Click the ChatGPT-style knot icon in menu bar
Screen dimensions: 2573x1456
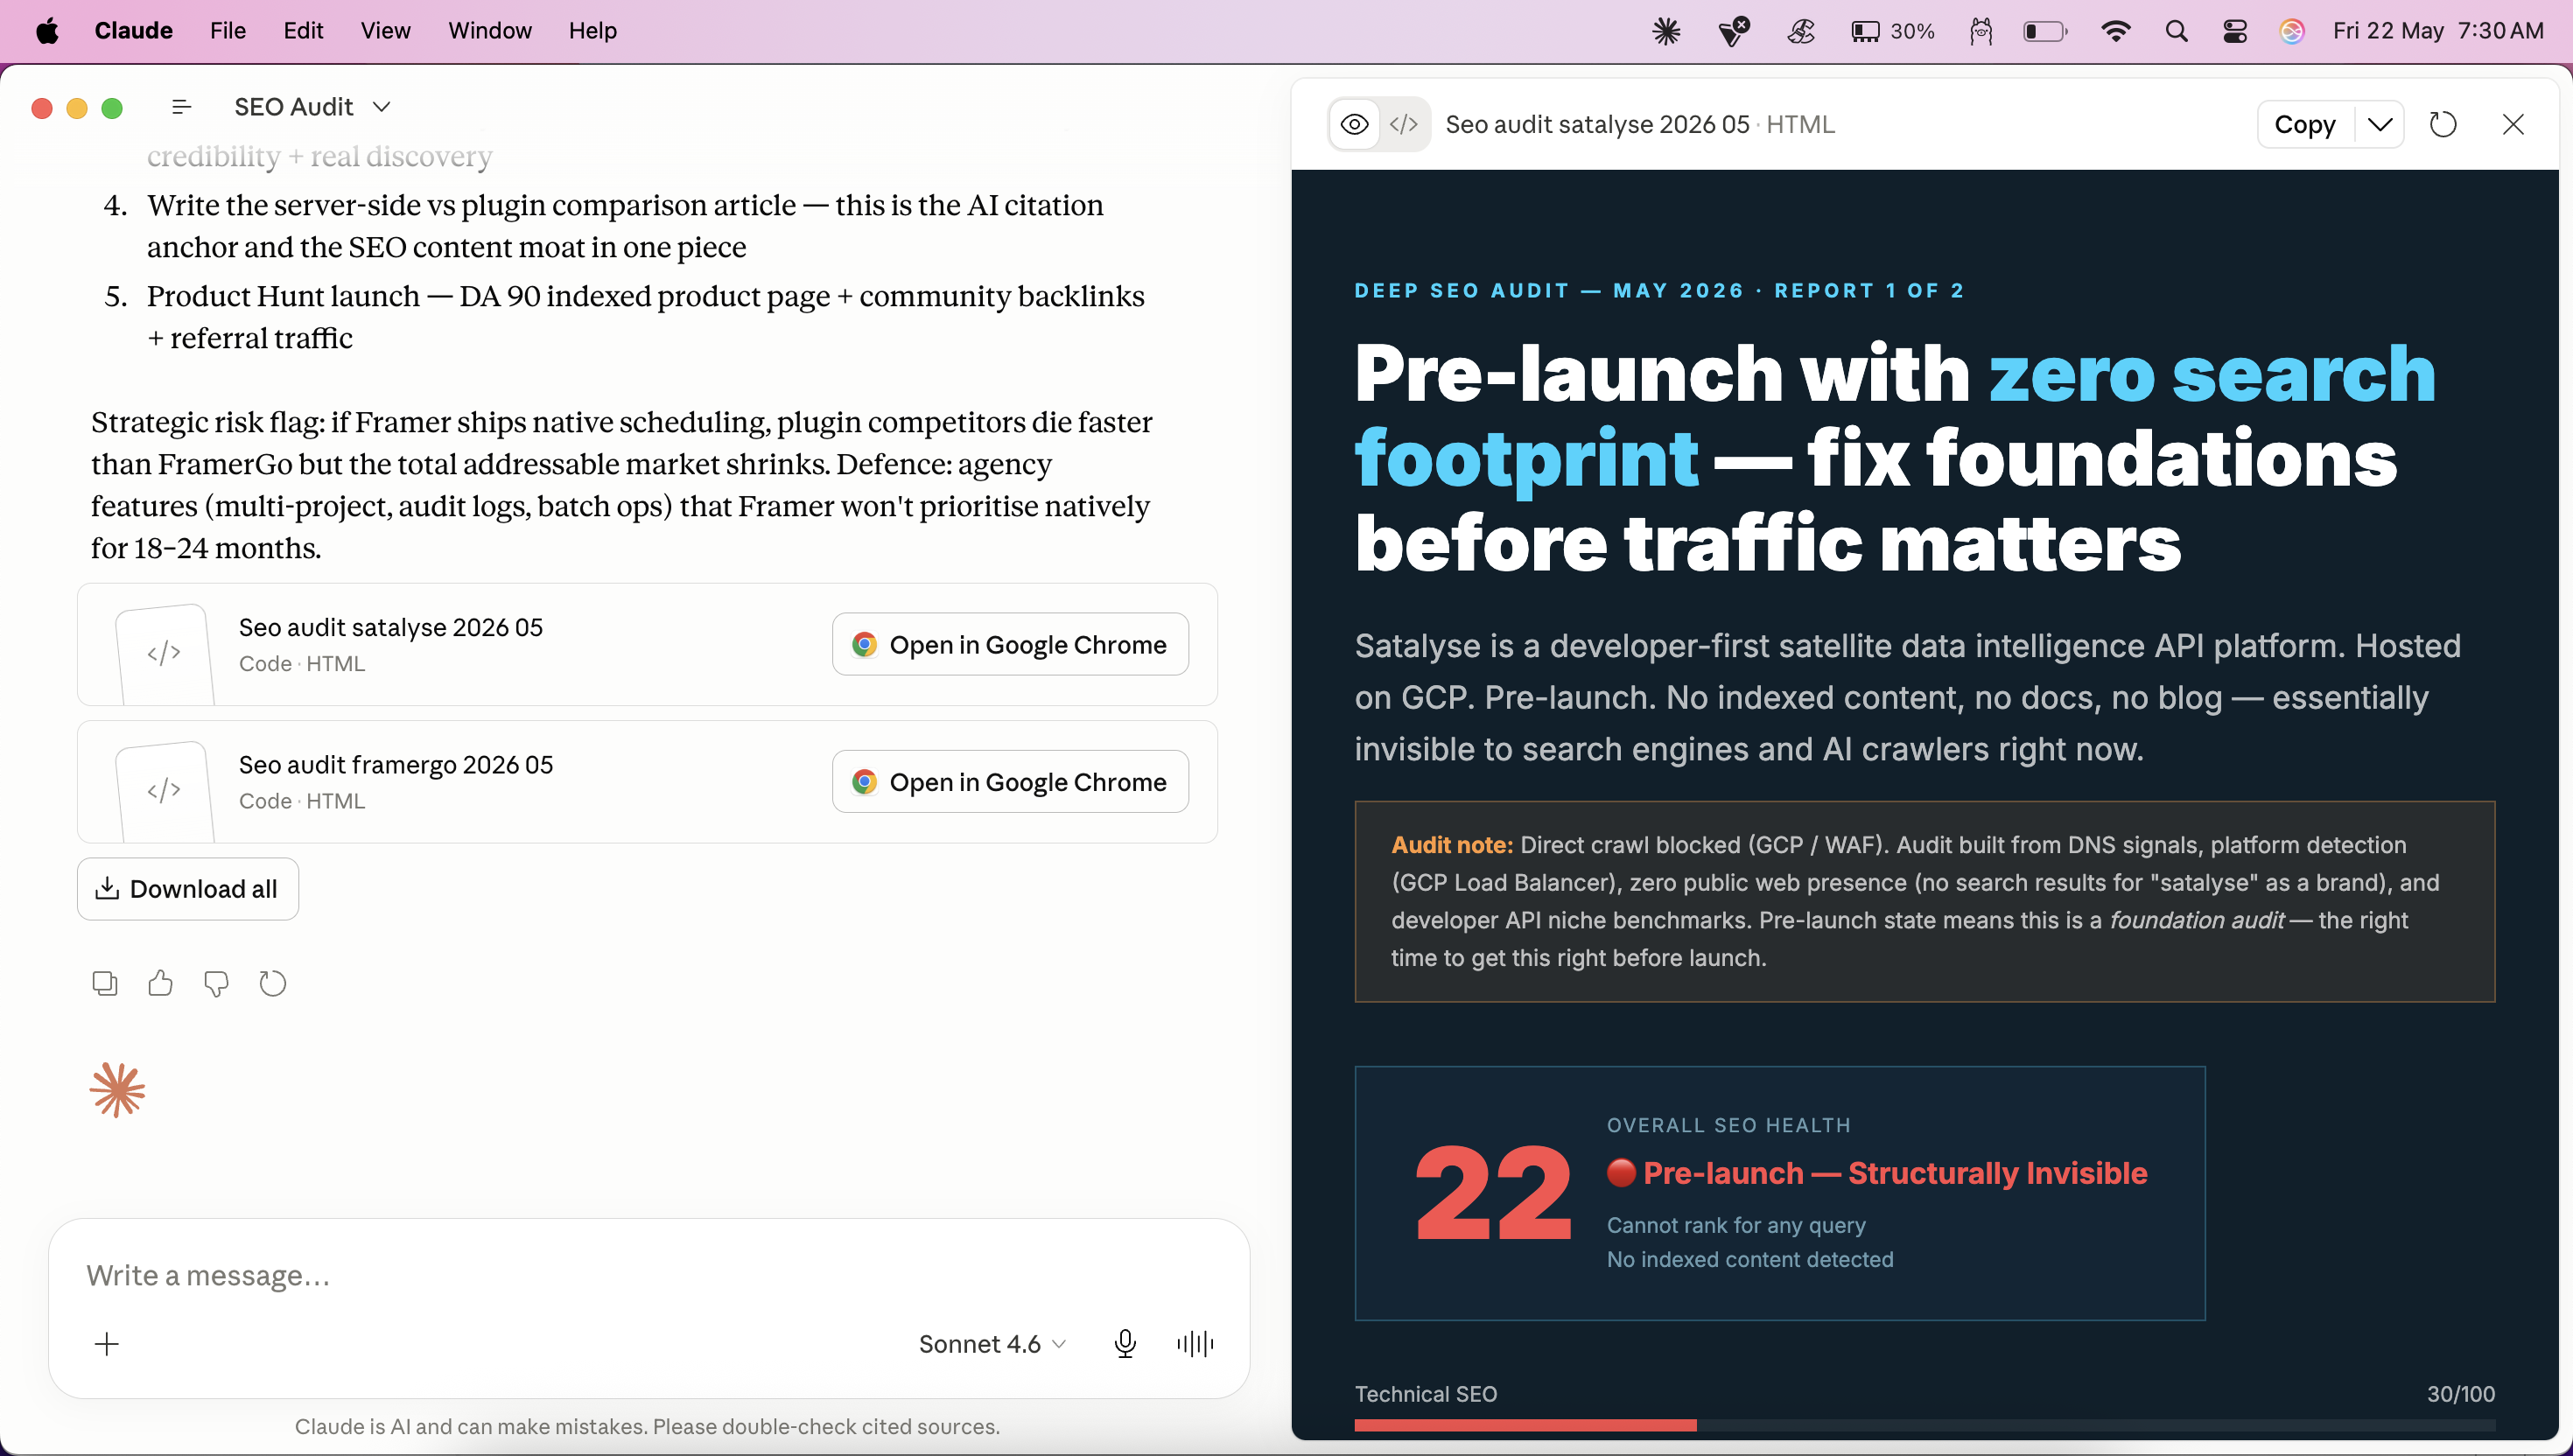[x=1800, y=31]
